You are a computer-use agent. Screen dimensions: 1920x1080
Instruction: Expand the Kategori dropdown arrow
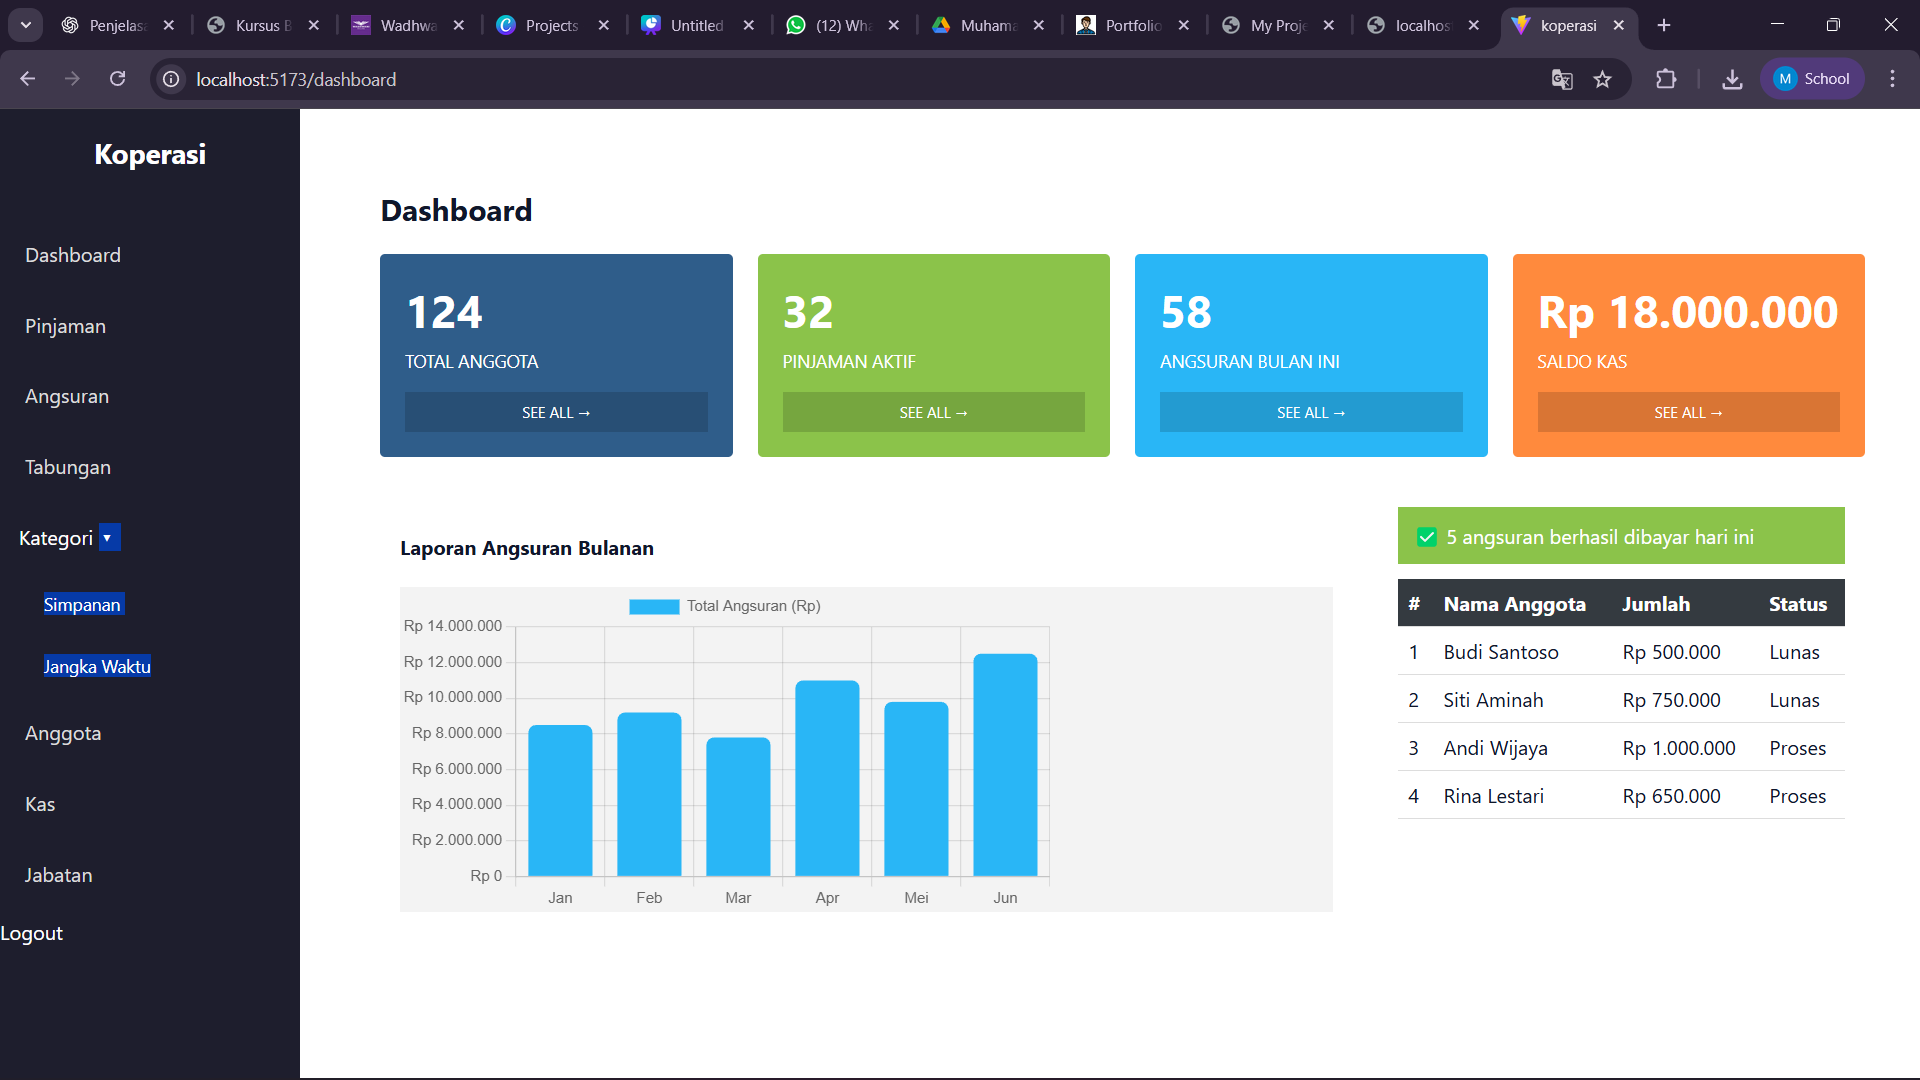pyautogui.click(x=109, y=538)
